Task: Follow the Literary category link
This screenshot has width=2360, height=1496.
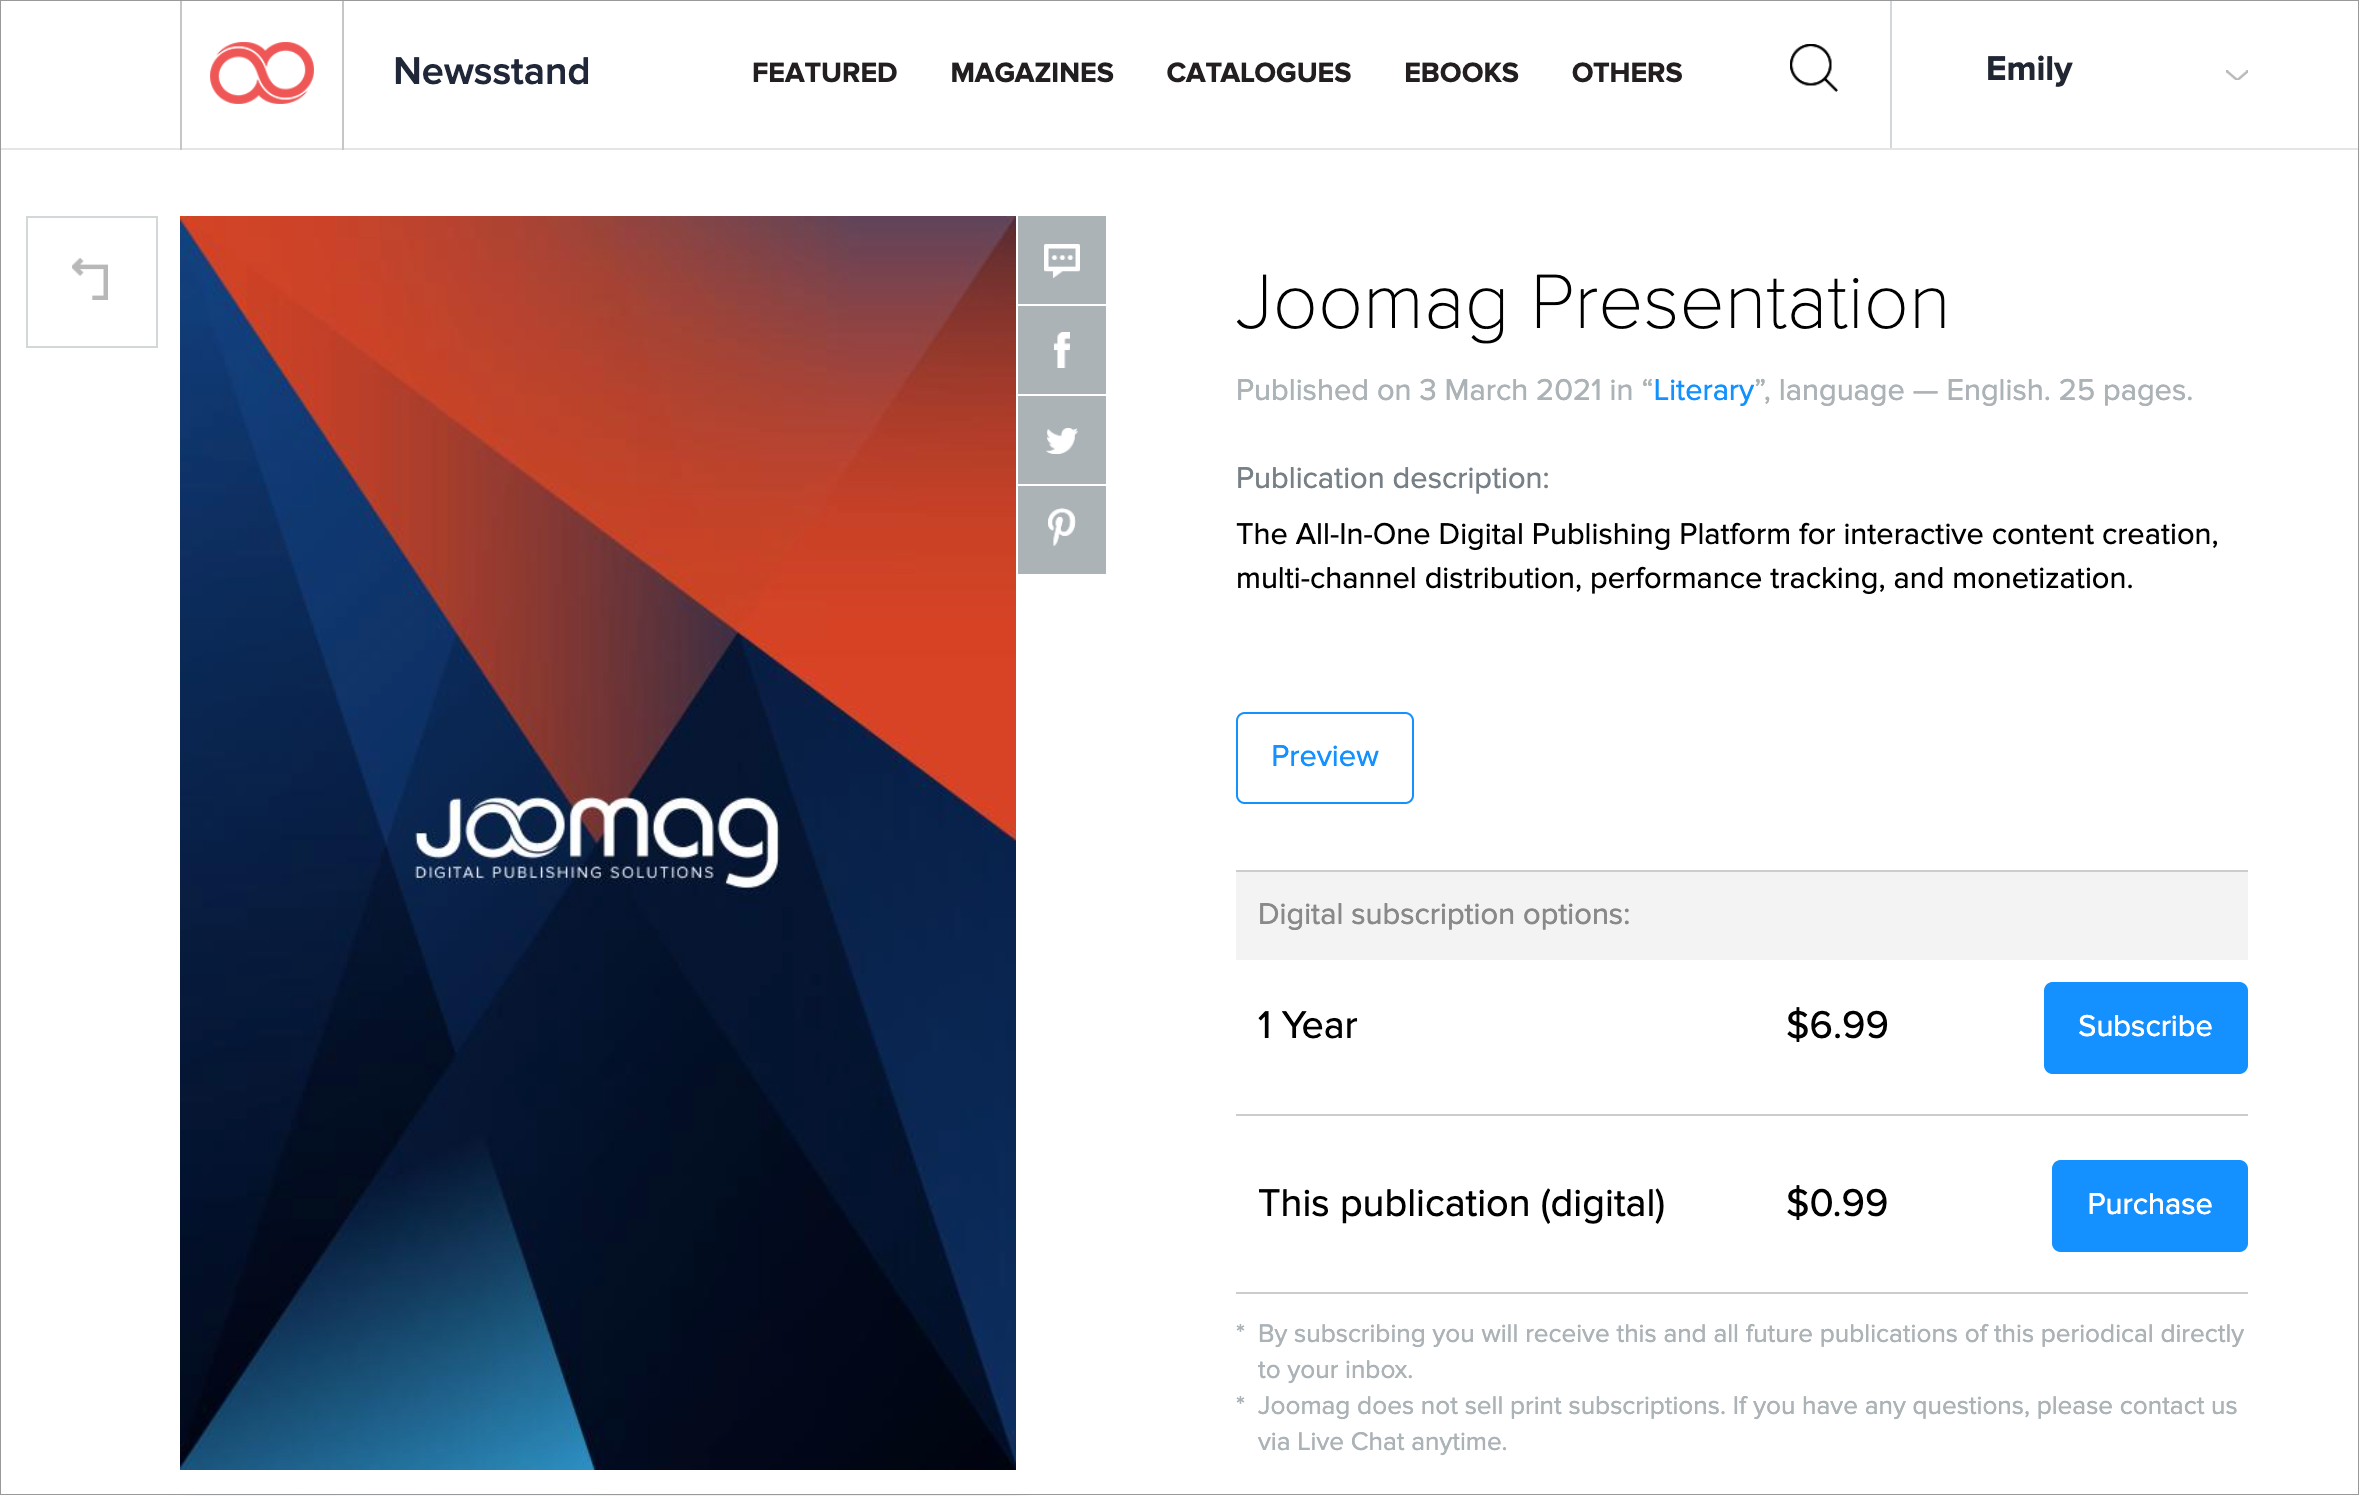Action: coord(1702,390)
